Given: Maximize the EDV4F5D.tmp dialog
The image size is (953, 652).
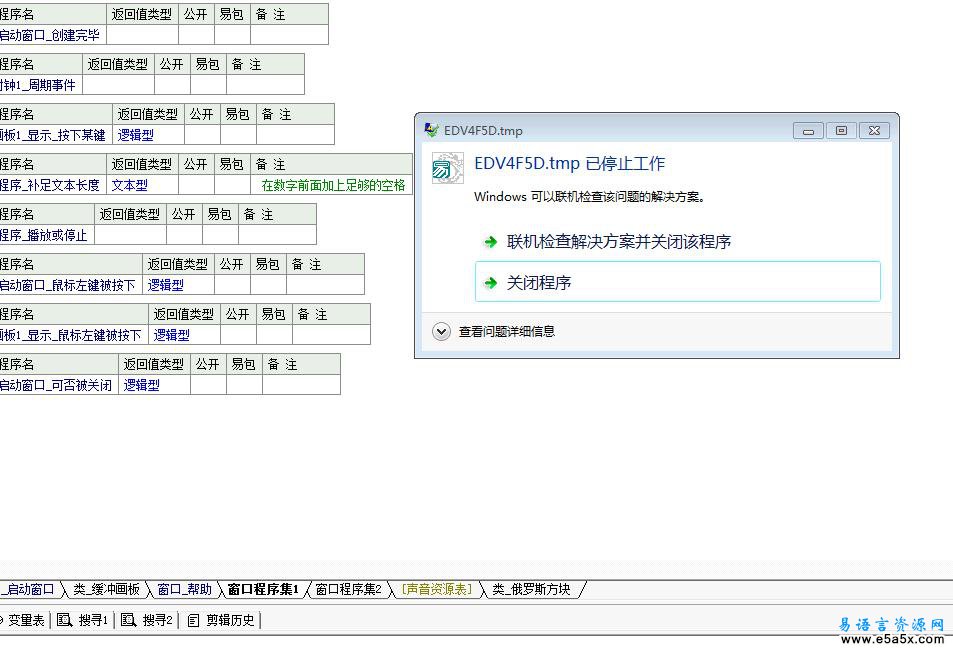Looking at the screenshot, I should tap(841, 131).
